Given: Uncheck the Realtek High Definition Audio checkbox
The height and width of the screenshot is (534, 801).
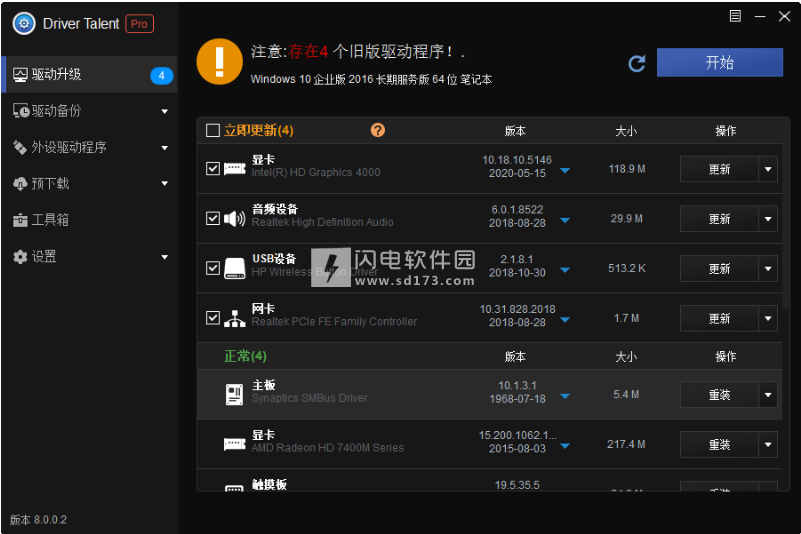Looking at the screenshot, I should pos(213,219).
